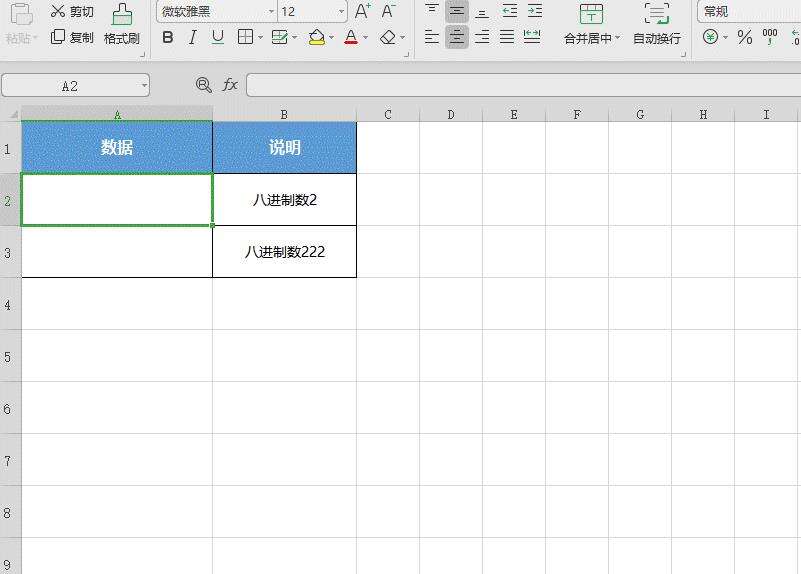The image size is (801, 574).
Task: Select row 1 header
Action: point(10,148)
